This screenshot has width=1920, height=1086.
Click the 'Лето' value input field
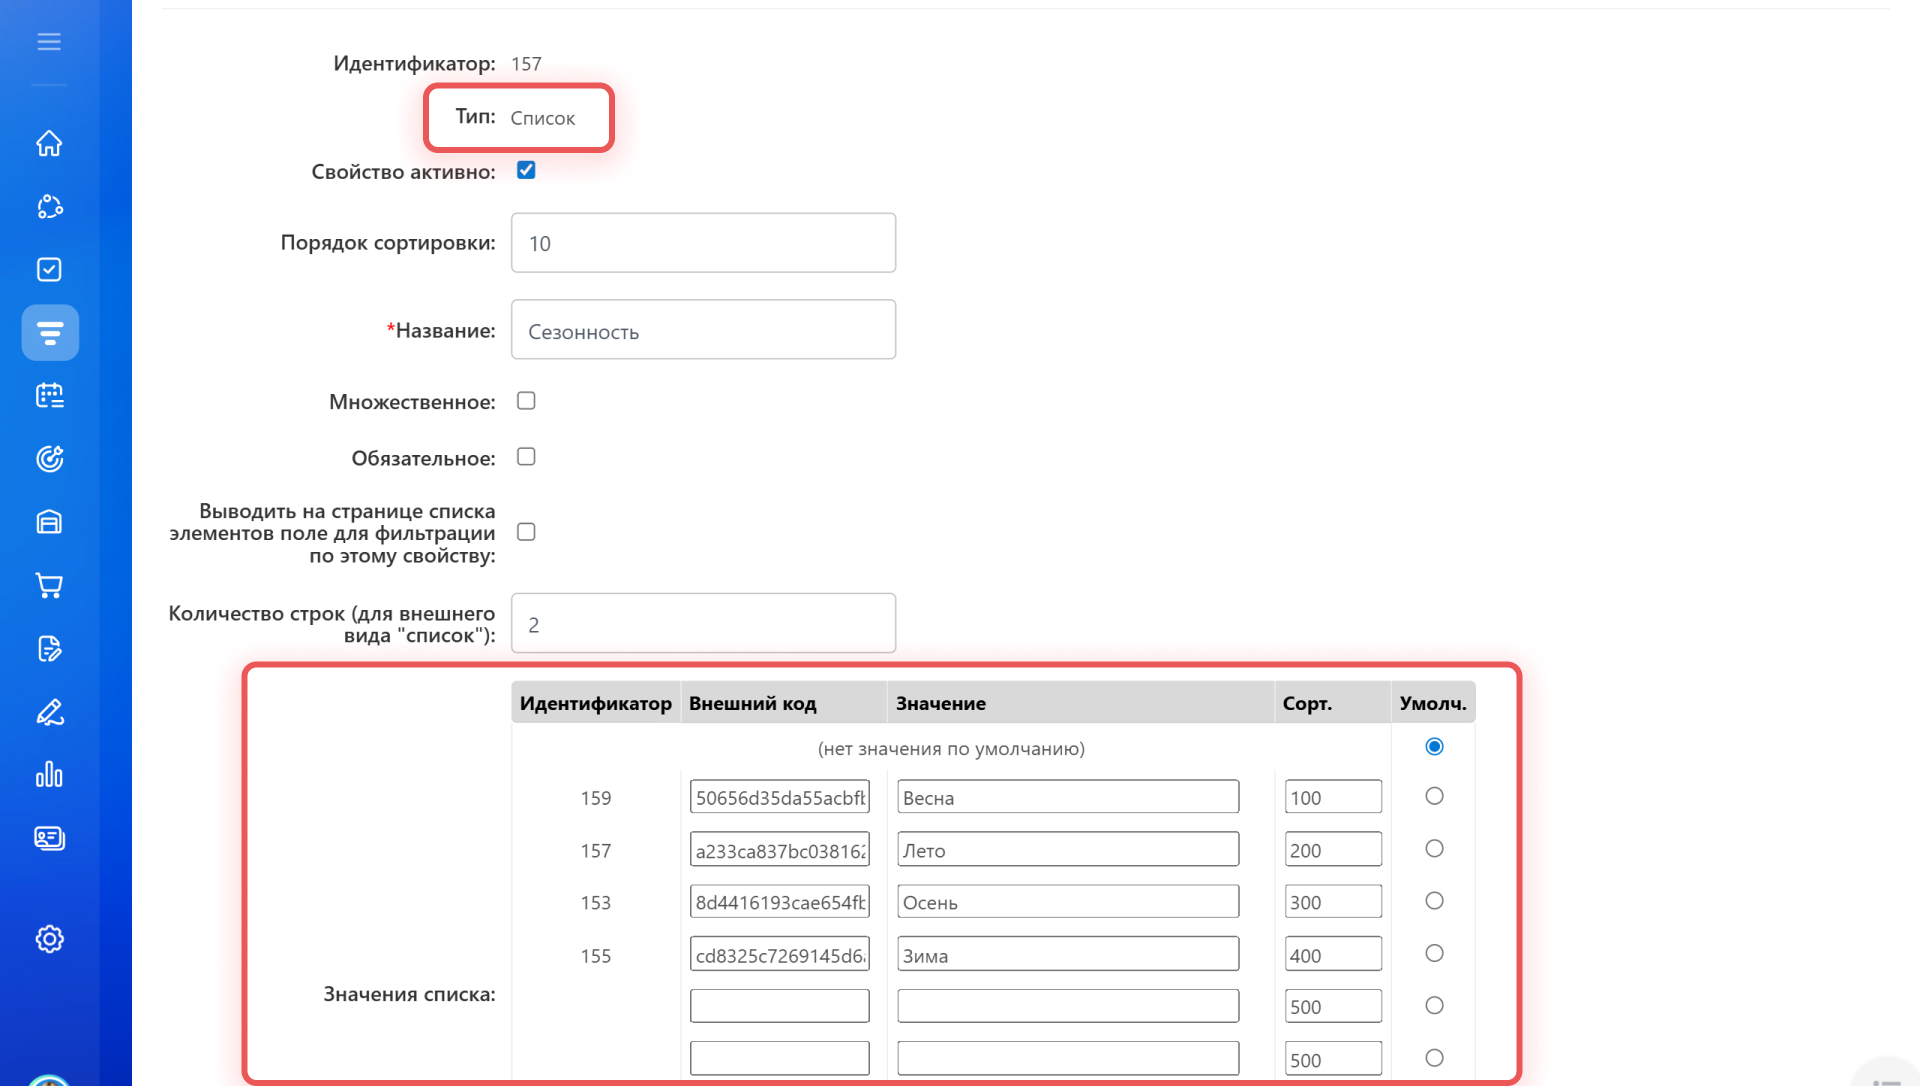point(1067,850)
